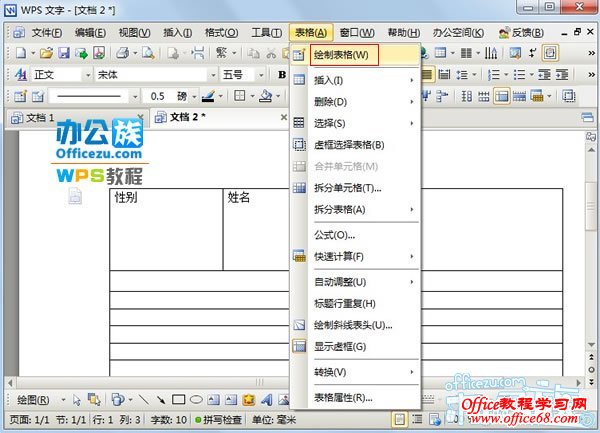600x433 pixels.
Task: Expand the 快速计算(F) submenu
Action: pos(412,256)
